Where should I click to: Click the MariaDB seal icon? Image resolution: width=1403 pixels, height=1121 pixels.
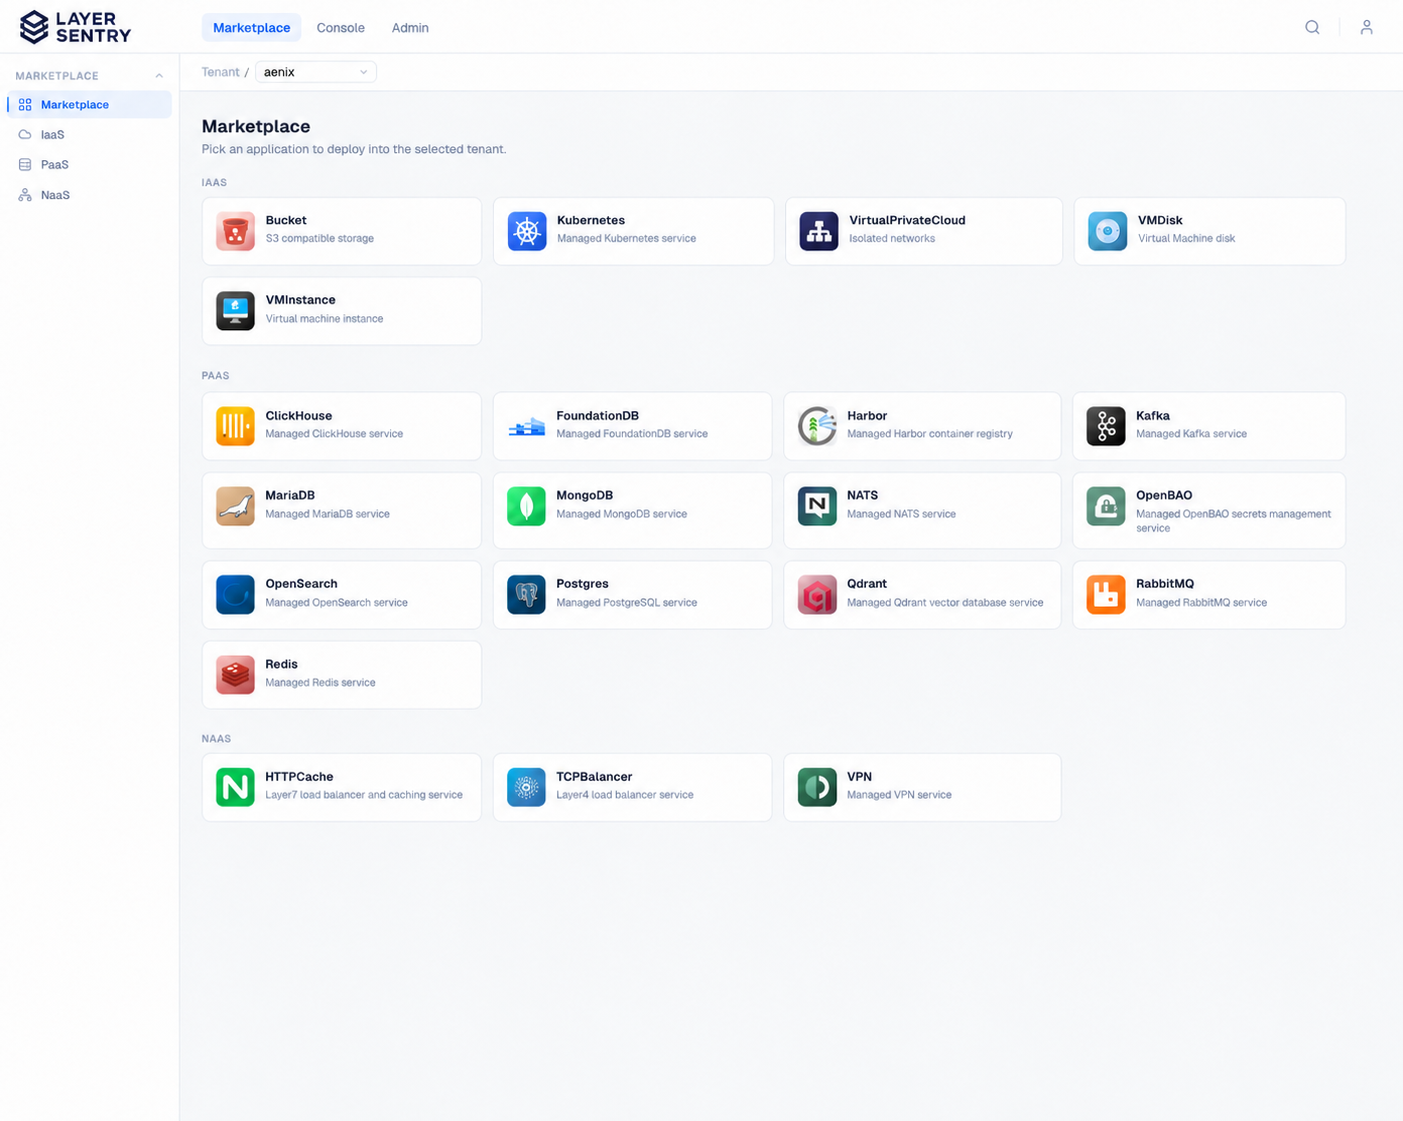pos(235,506)
